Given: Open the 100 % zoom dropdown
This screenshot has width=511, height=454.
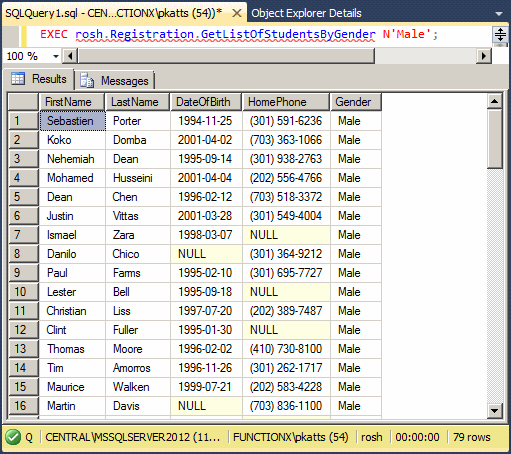Looking at the screenshot, I should (56, 56).
